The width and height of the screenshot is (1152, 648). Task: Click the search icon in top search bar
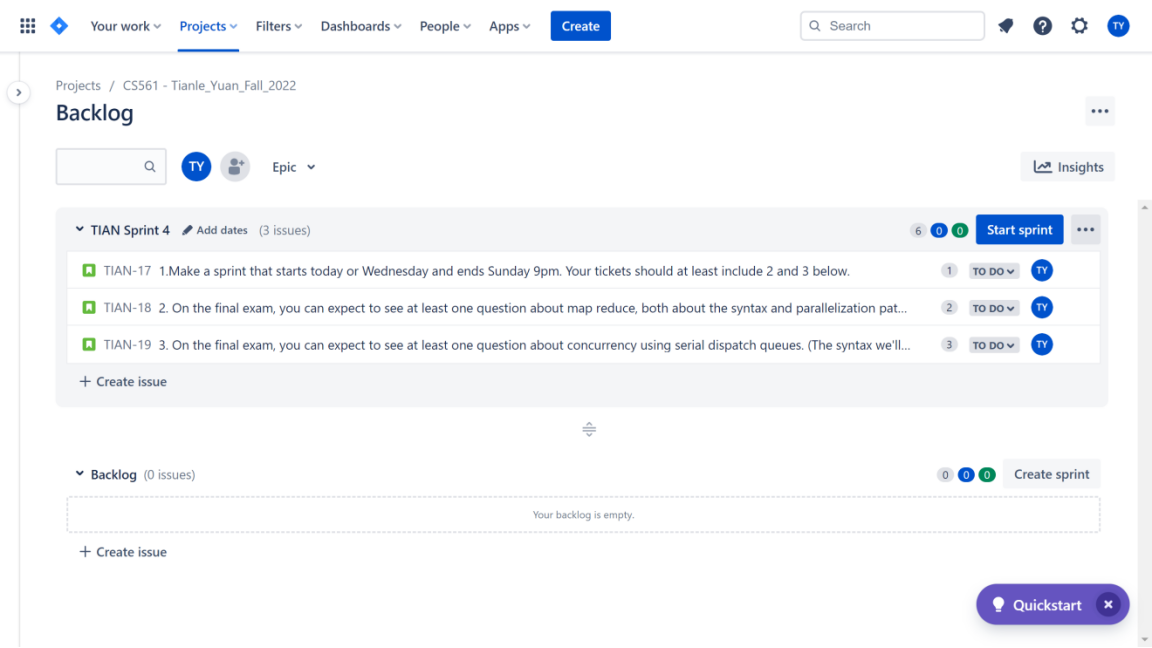click(x=815, y=26)
